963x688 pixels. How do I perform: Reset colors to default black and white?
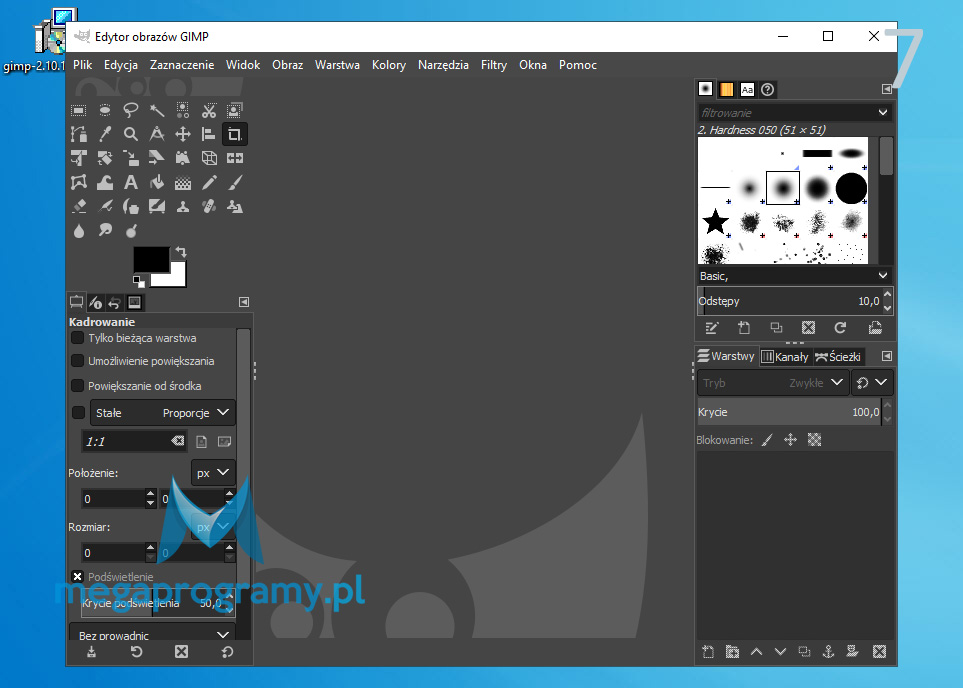point(139,282)
